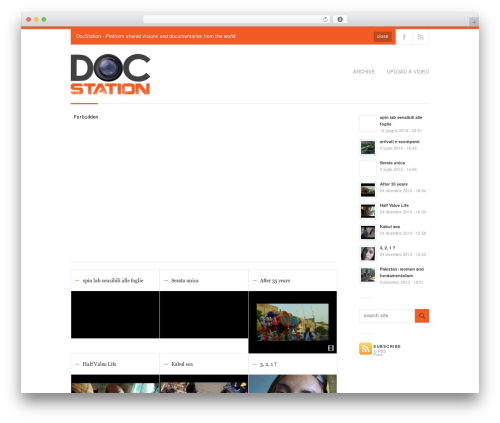Click the Forbidden text in main area
The height and width of the screenshot is (423, 500).
click(x=86, y=117)
